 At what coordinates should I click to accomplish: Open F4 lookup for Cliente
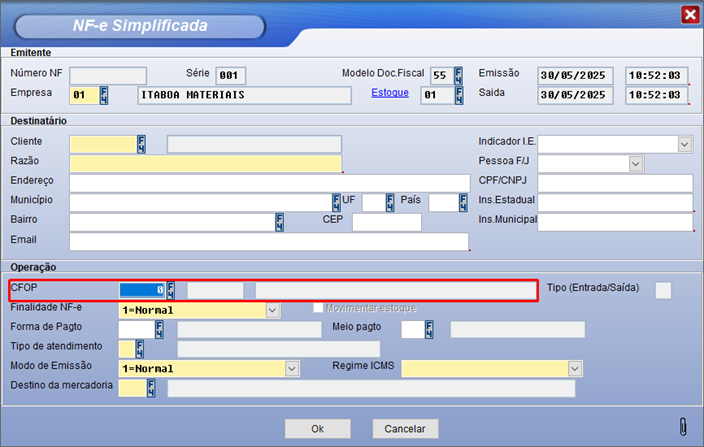click(x=141, y=144)
